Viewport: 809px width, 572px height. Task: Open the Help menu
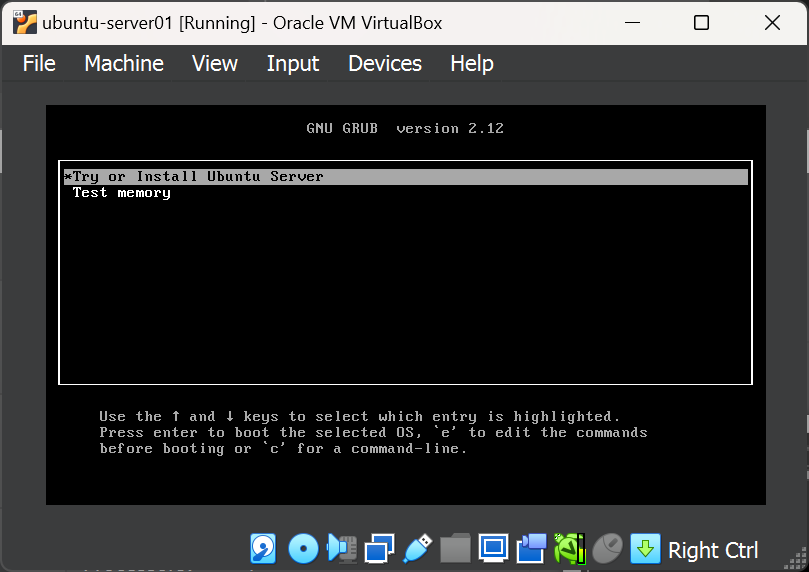[x=472, y=63]
